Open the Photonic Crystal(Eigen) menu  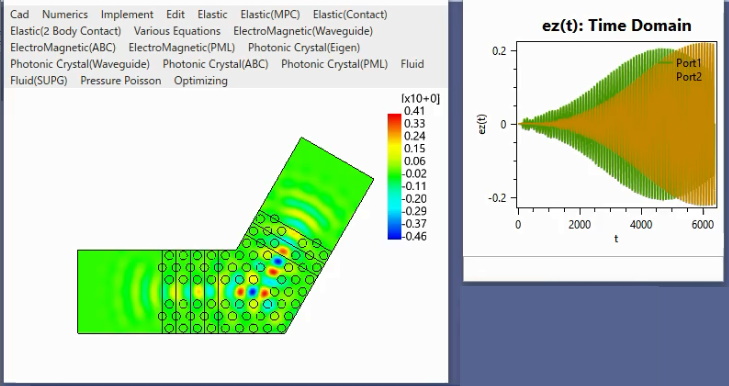click(304, 47)
